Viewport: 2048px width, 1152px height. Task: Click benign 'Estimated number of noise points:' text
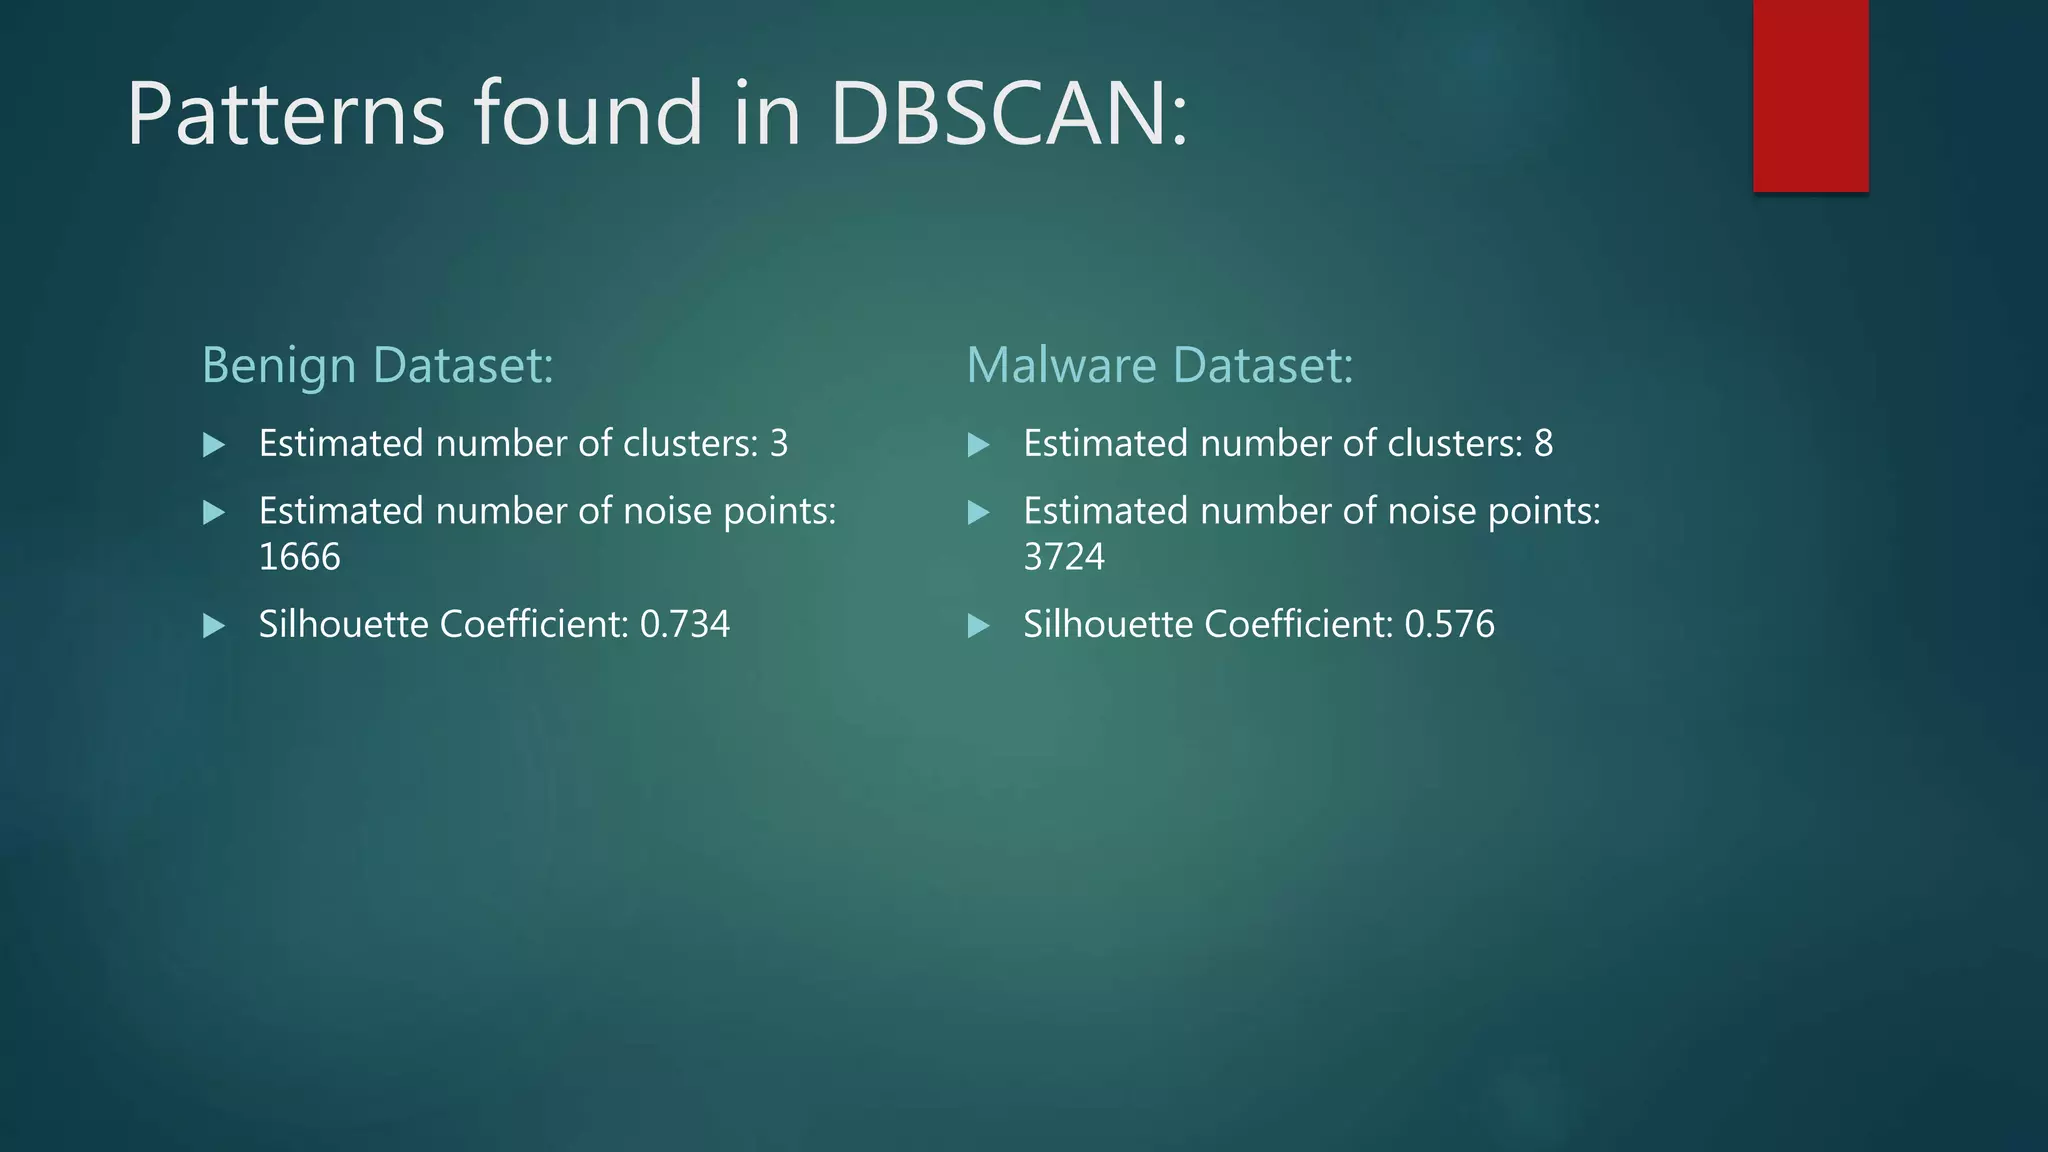click(547, 512)
